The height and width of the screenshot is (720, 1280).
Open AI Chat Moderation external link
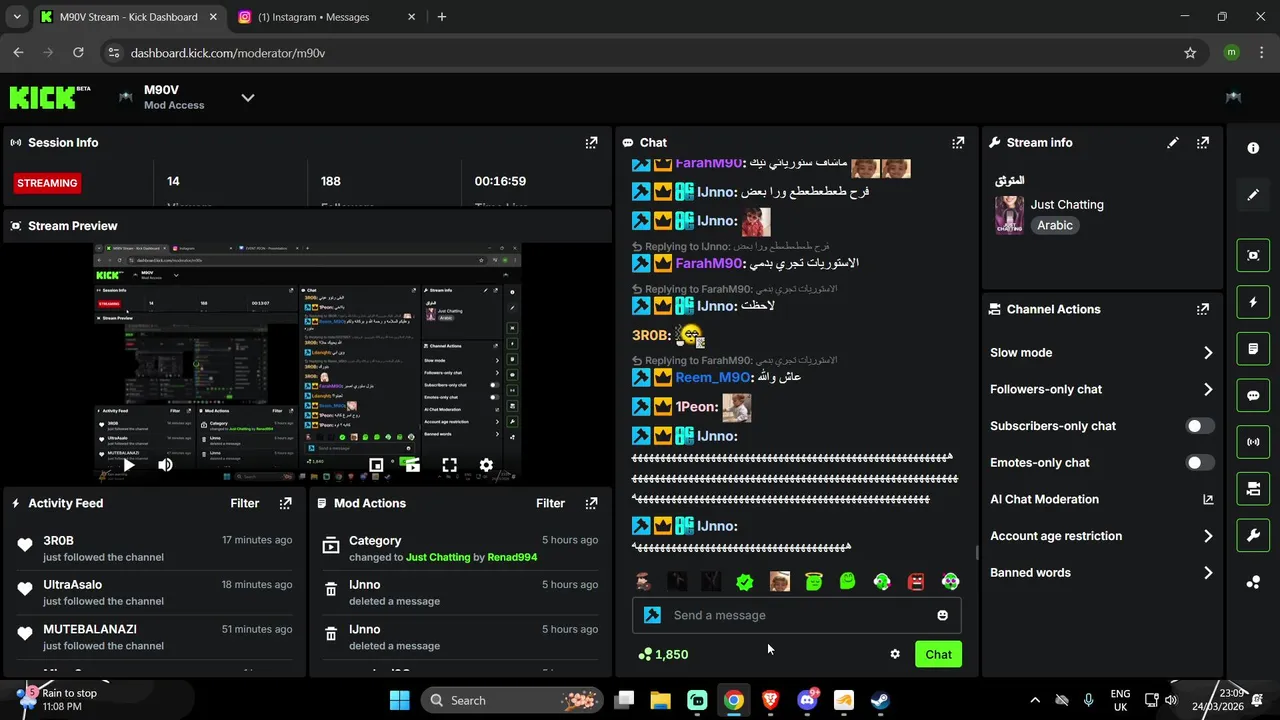coord(1208,499)
